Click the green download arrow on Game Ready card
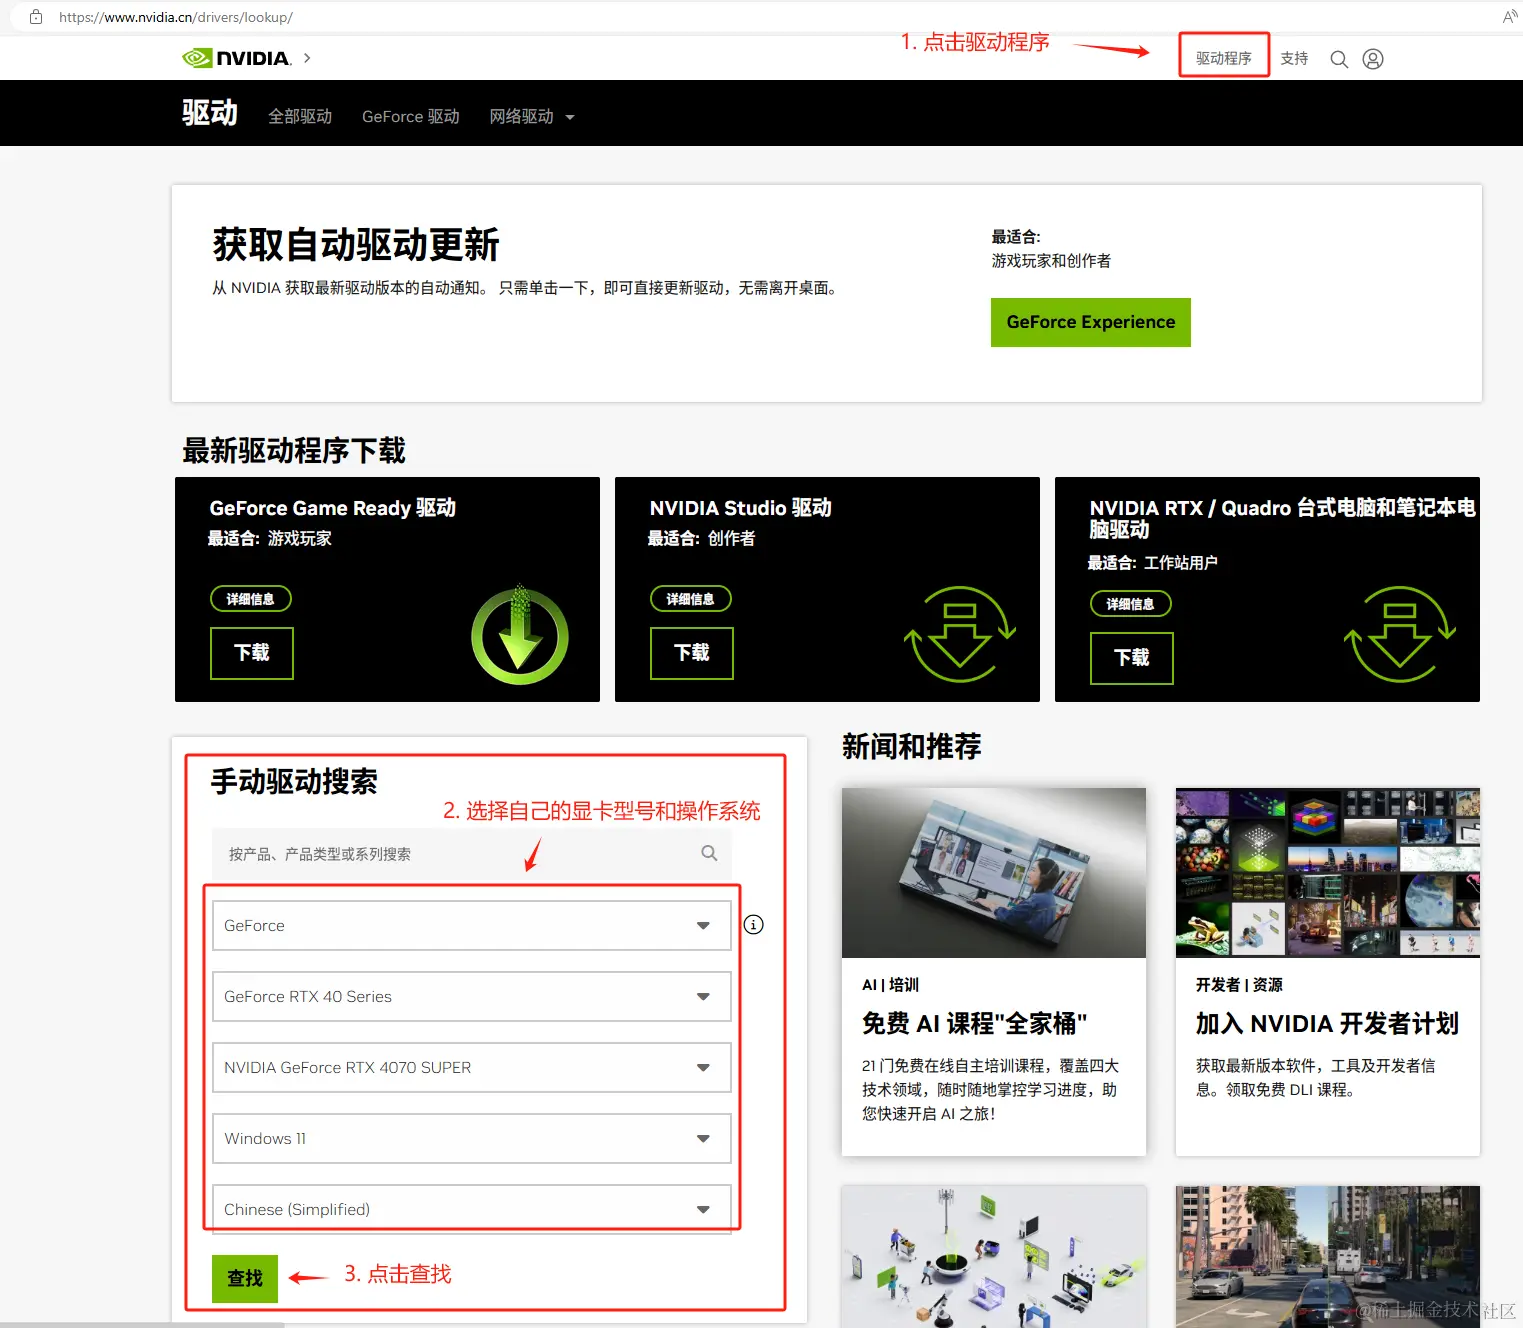This screenshot has height=1328, width=1523. tap(519, 634)
